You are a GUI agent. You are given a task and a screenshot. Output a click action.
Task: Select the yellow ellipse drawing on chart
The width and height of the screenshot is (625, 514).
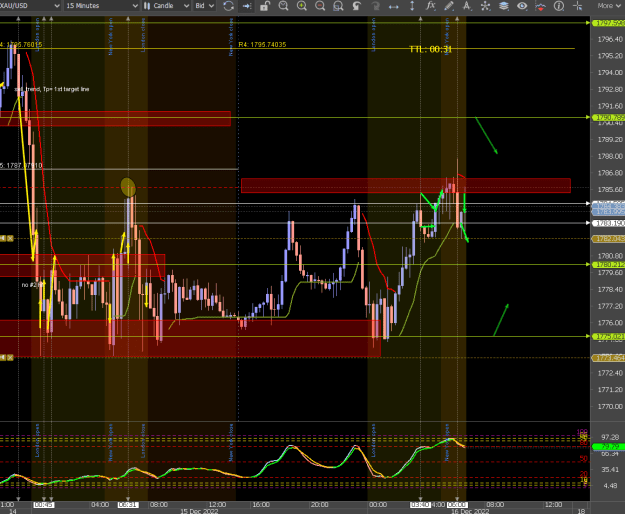pyautogui.click(x=128, y=187)
